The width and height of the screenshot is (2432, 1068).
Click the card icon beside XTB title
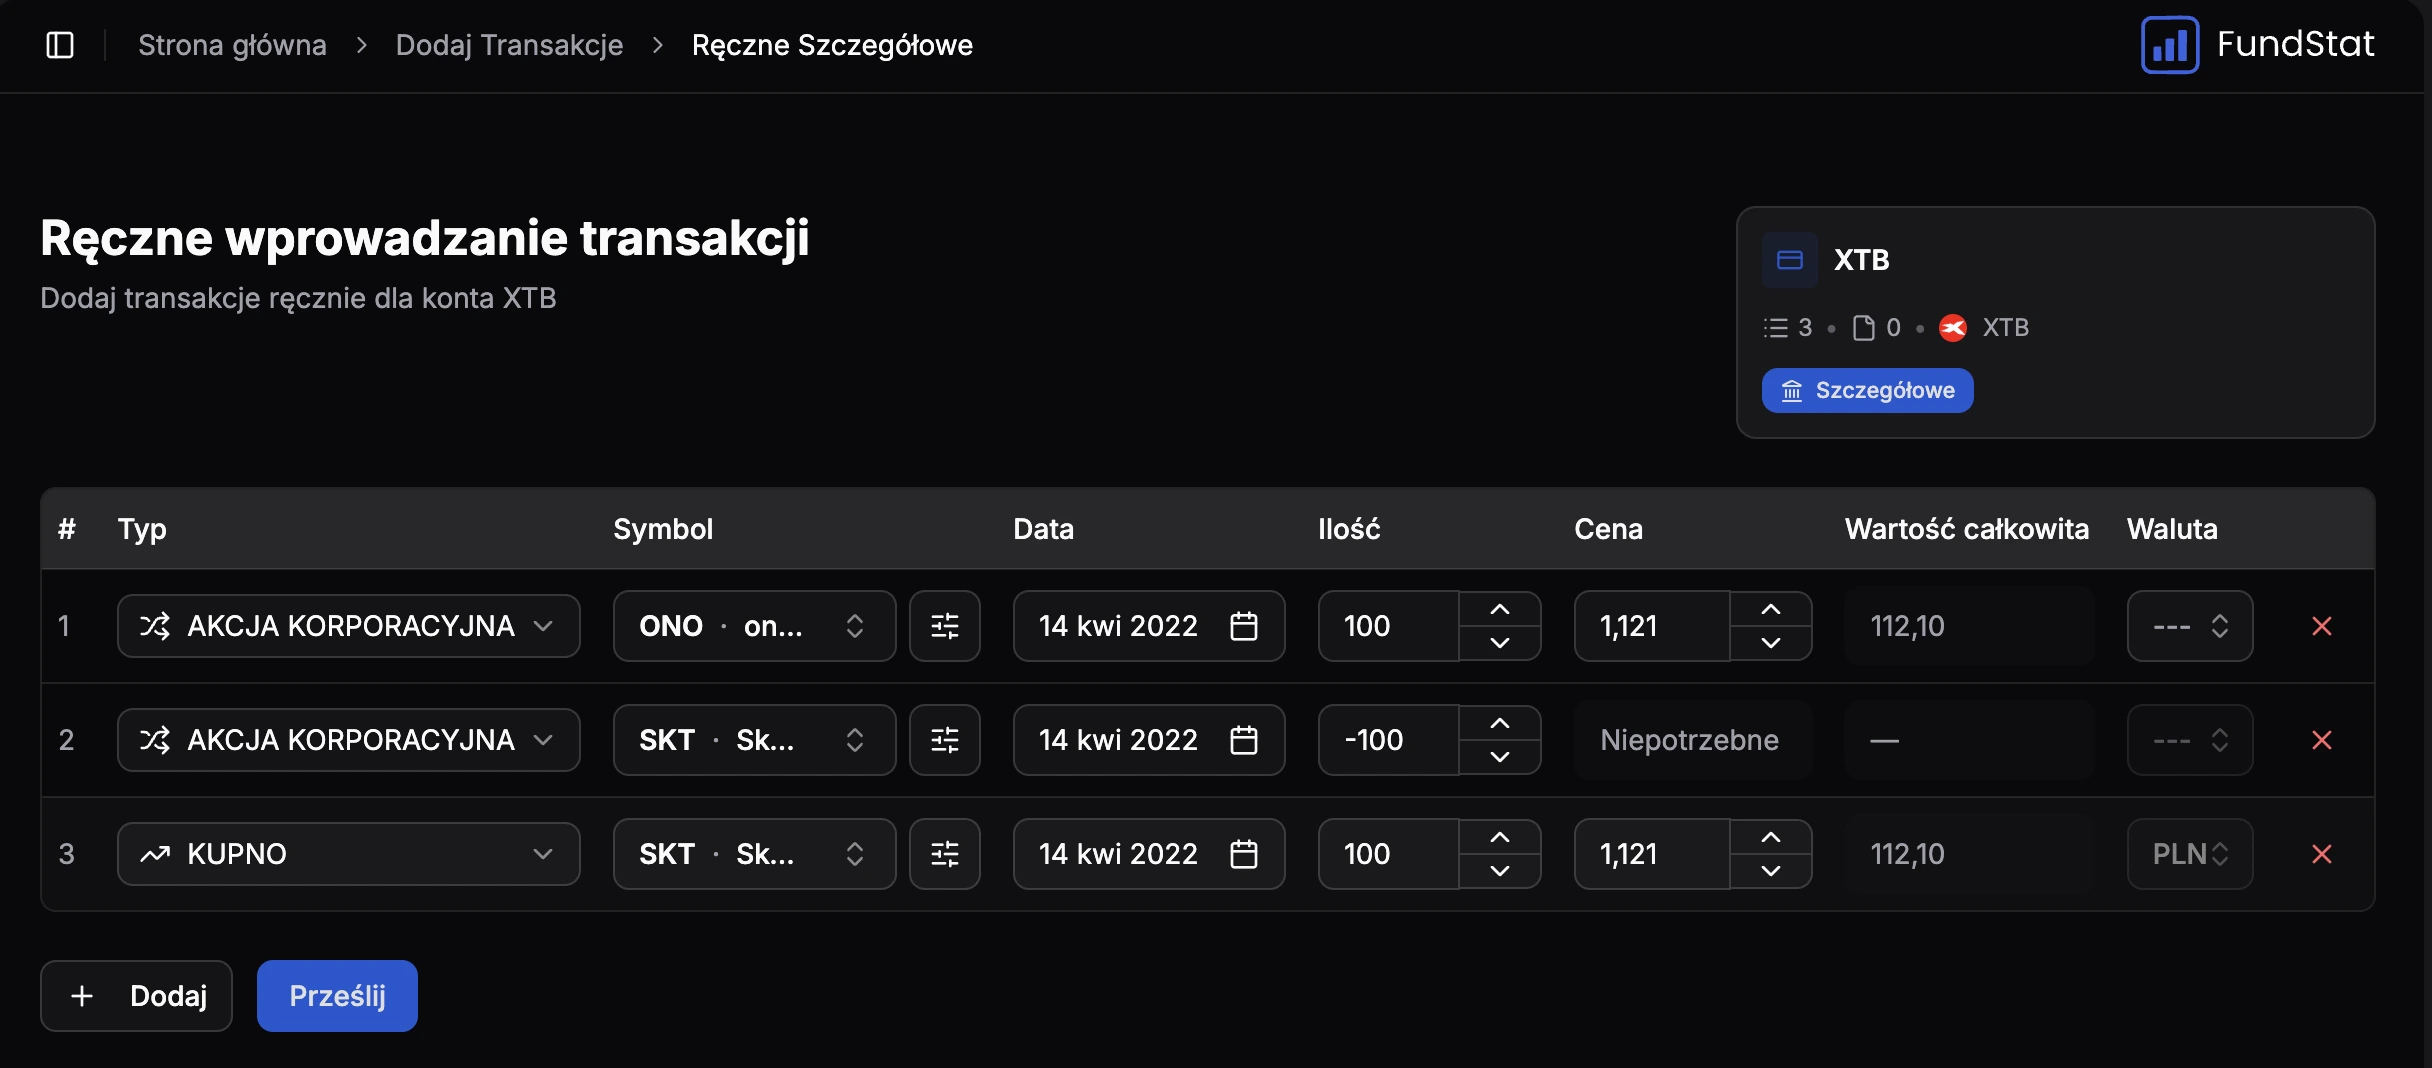[1789, 259]
